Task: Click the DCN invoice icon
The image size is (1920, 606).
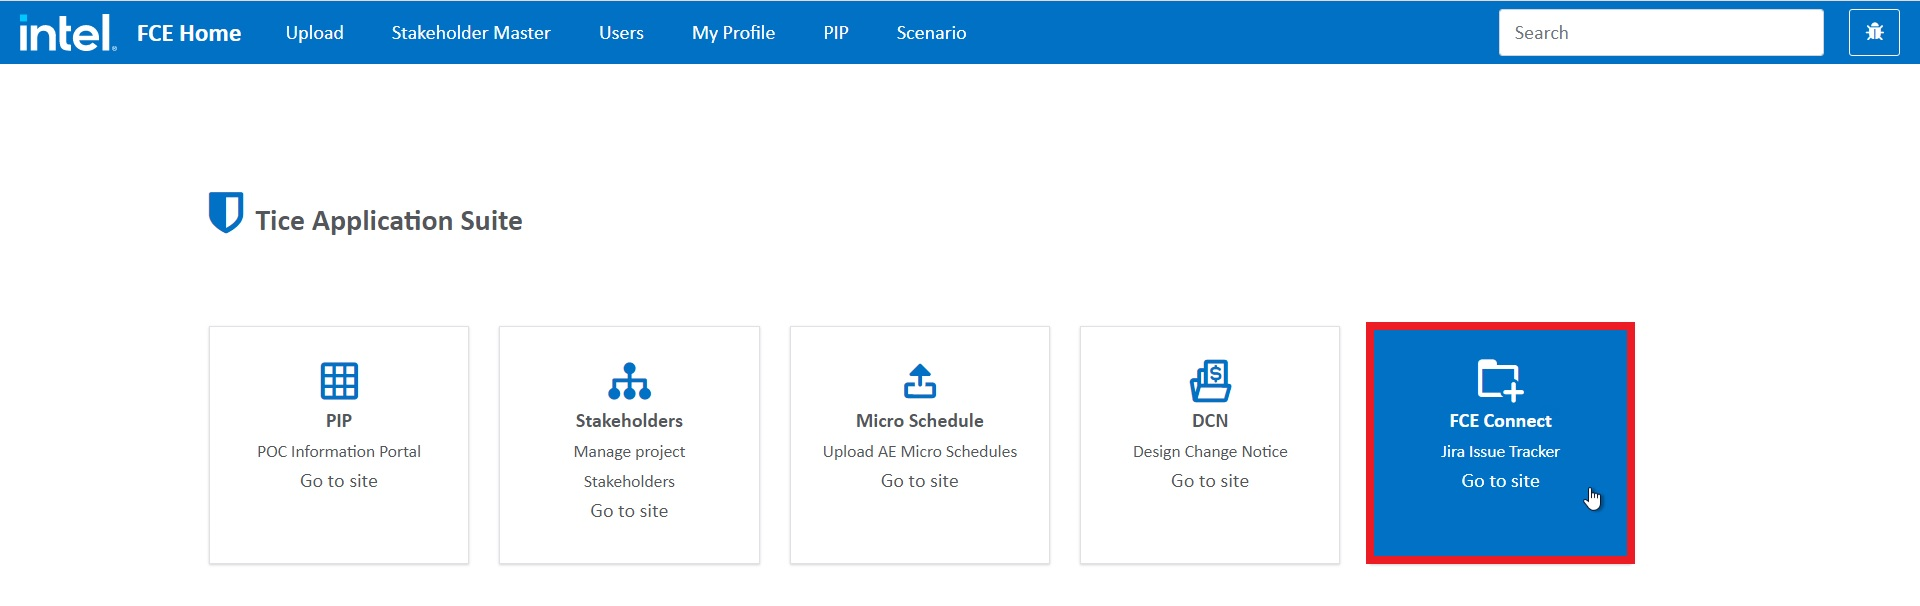Action: (x=1210, y=381)
